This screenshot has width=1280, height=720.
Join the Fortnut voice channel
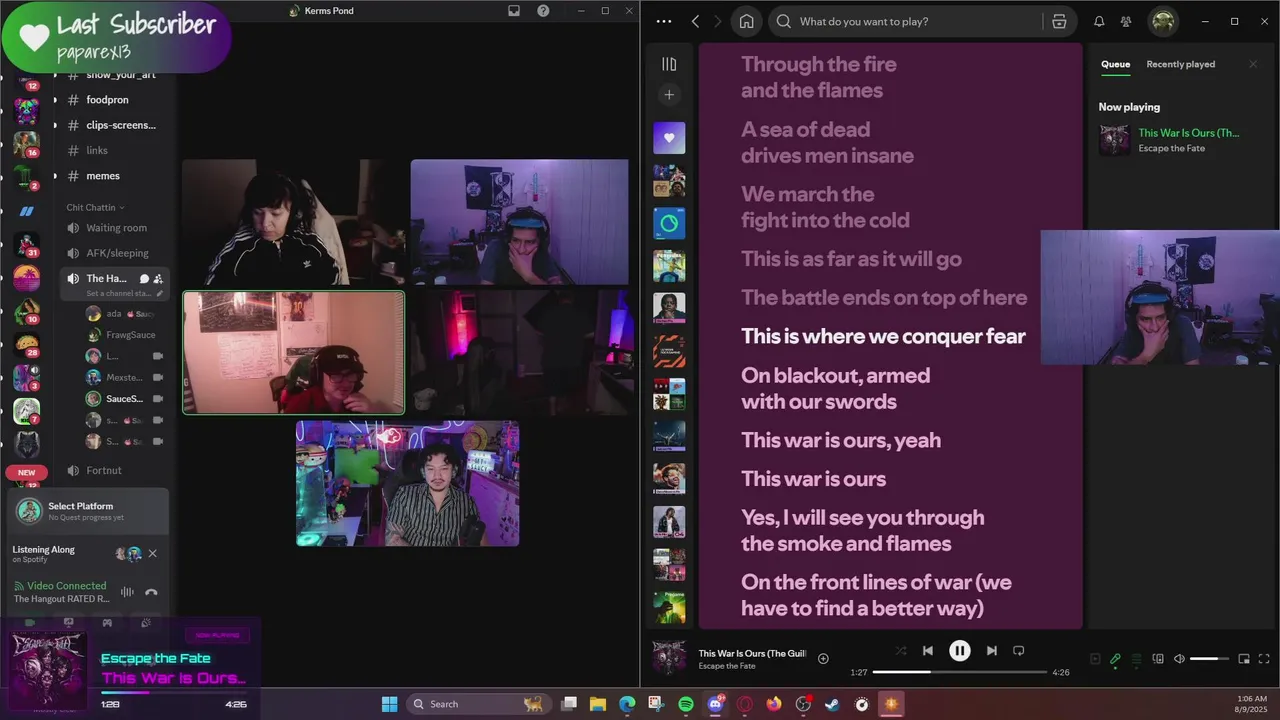[x=104, y=470]
